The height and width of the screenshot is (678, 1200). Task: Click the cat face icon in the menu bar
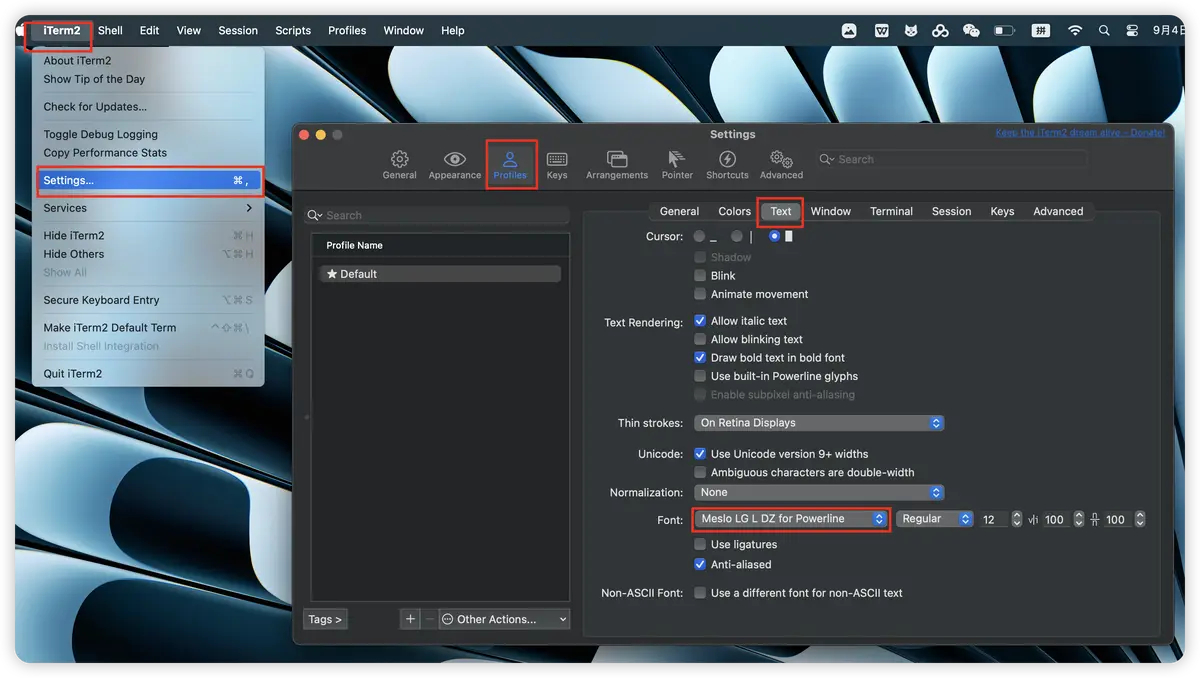point(911,31)
